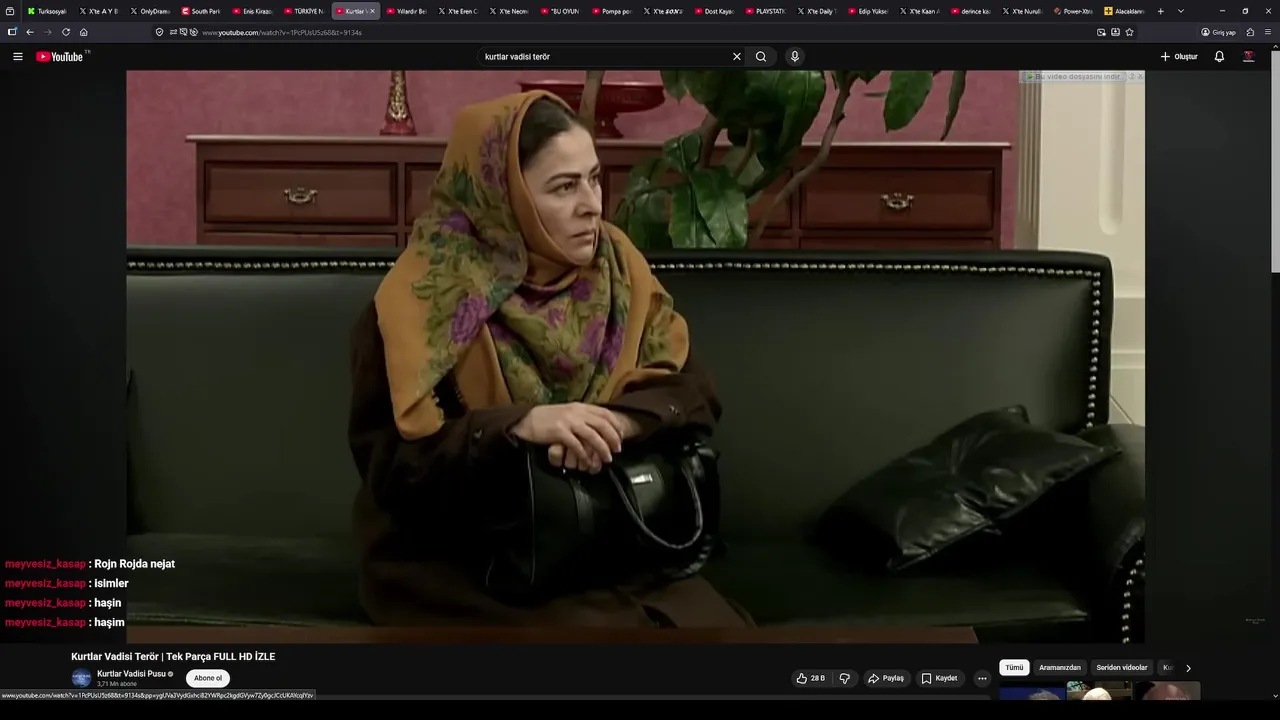The width and height of the screenshot is (1280, 720).
Task: Click the video title Kurtlar Vadisi Terör
Action: click(173, 657)
